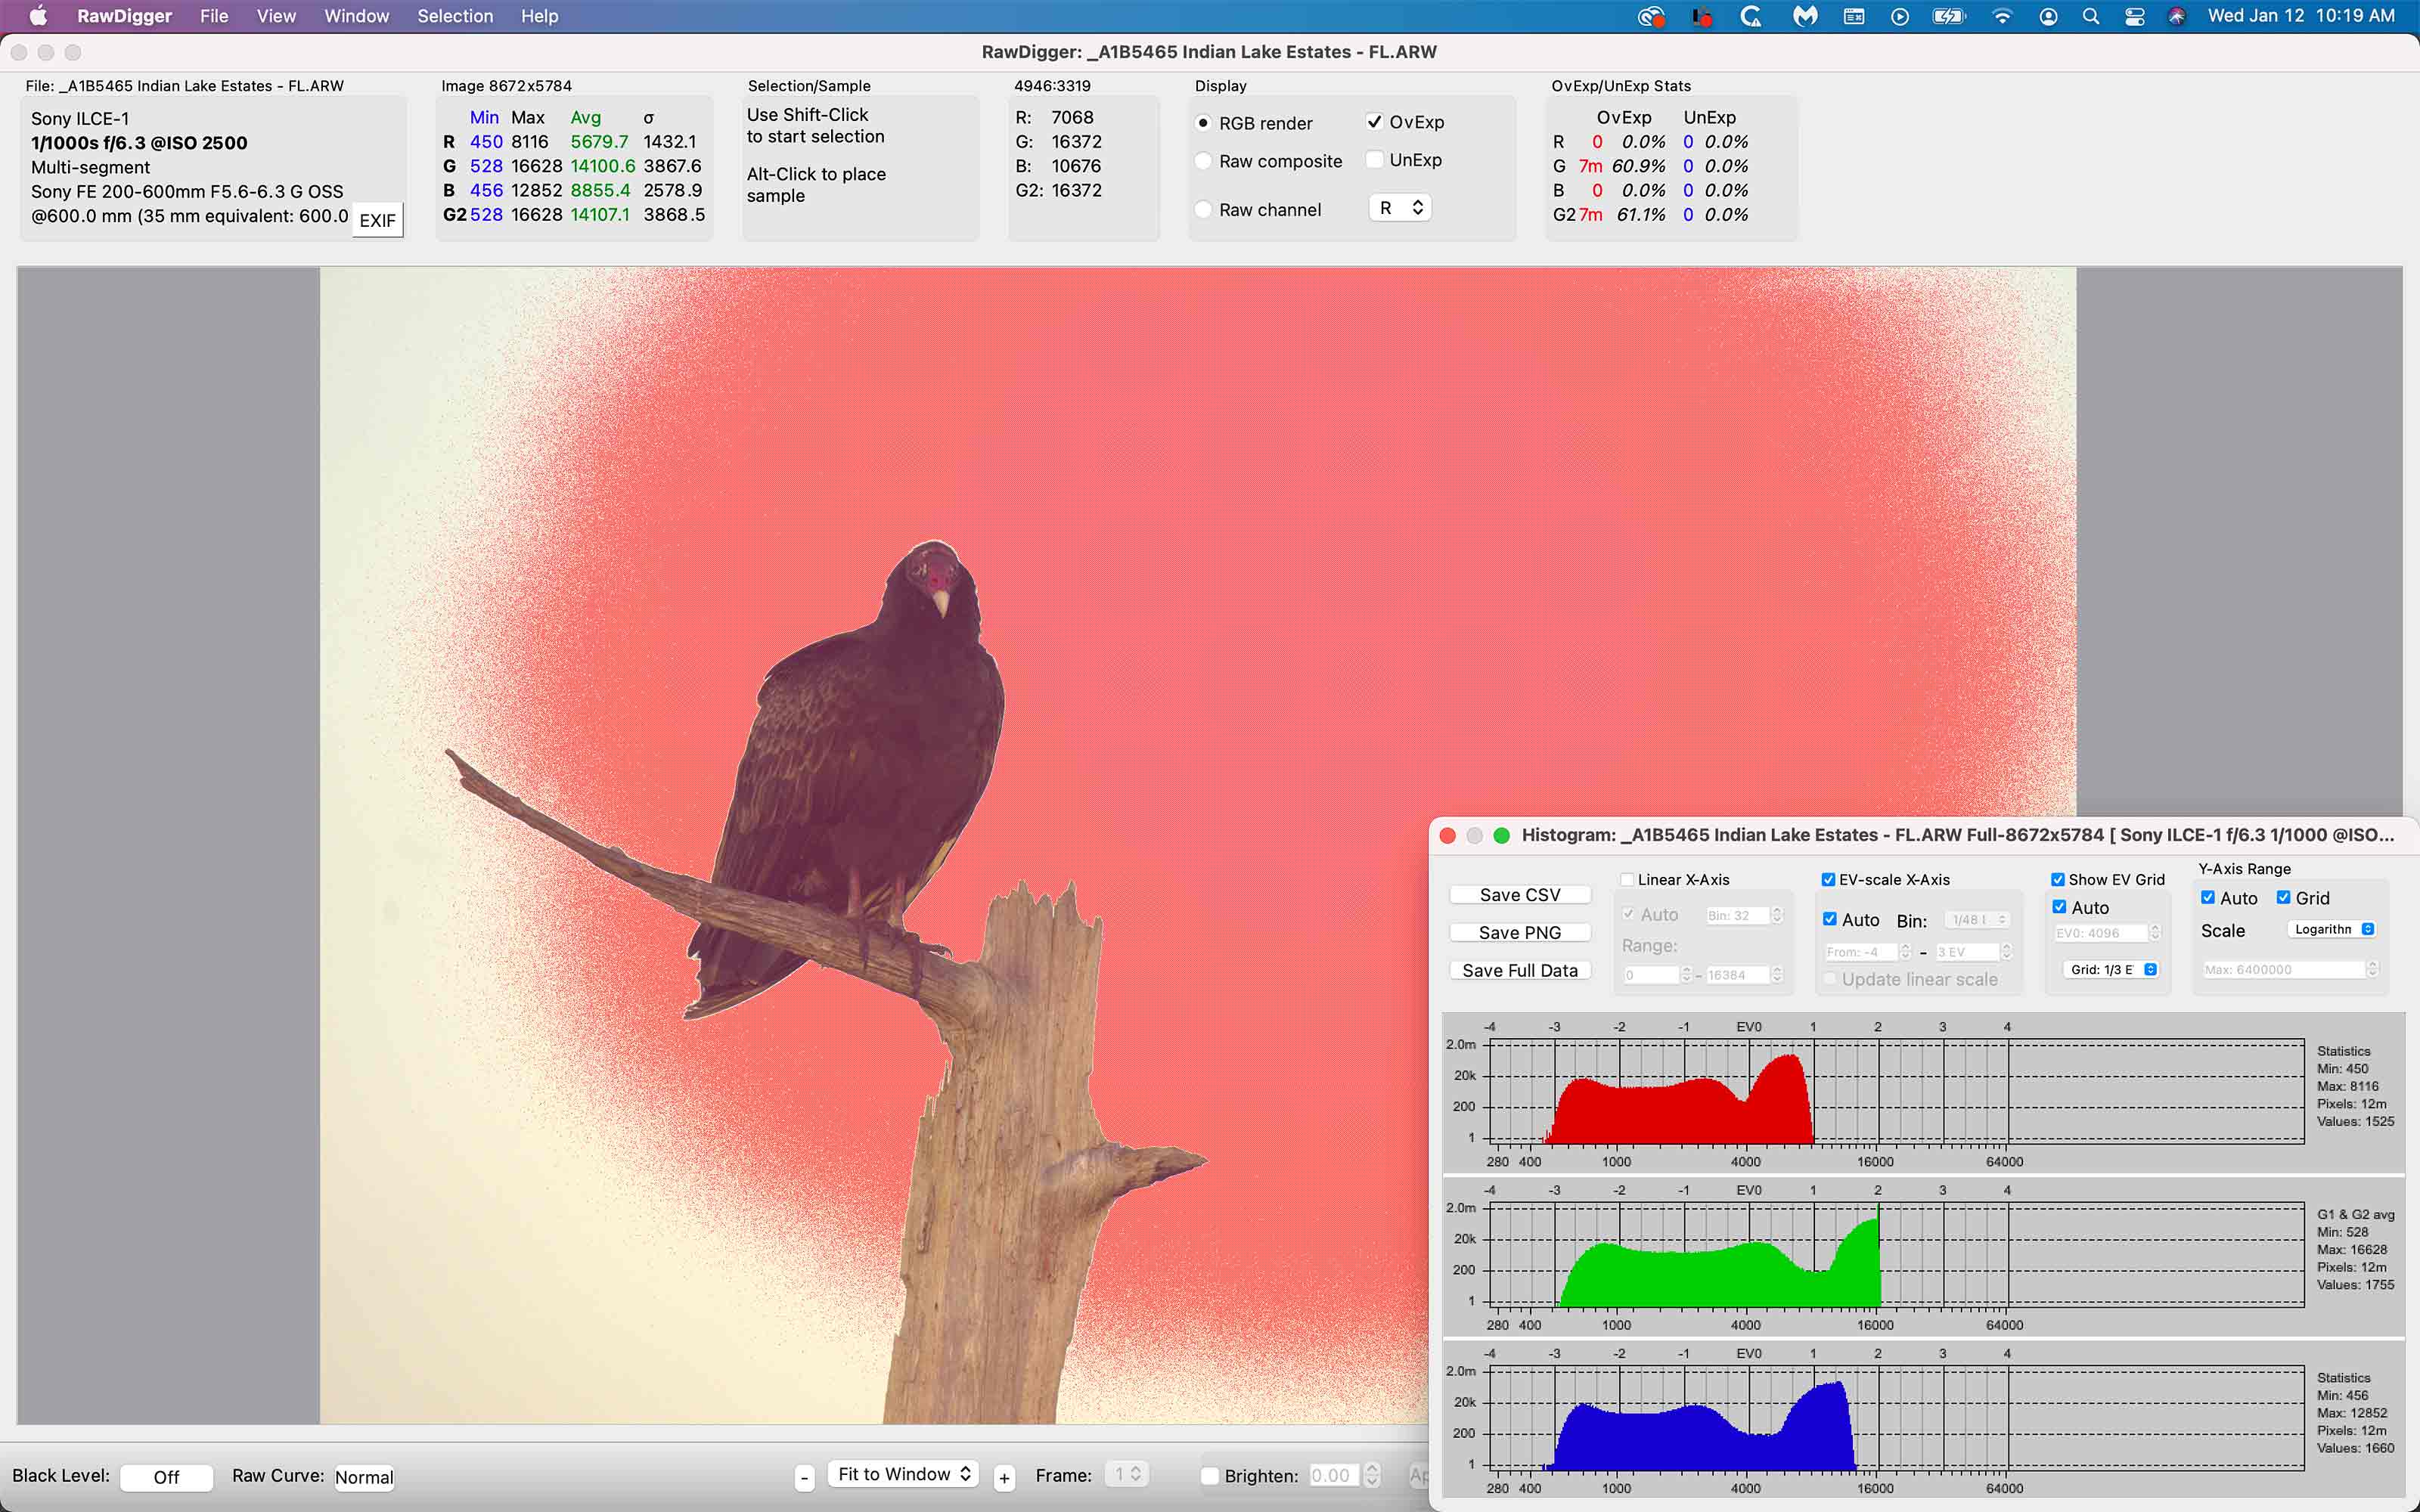Click the menu bar date and time
Viewport: 2420px width, 1512px height.
pos(2301,16)
